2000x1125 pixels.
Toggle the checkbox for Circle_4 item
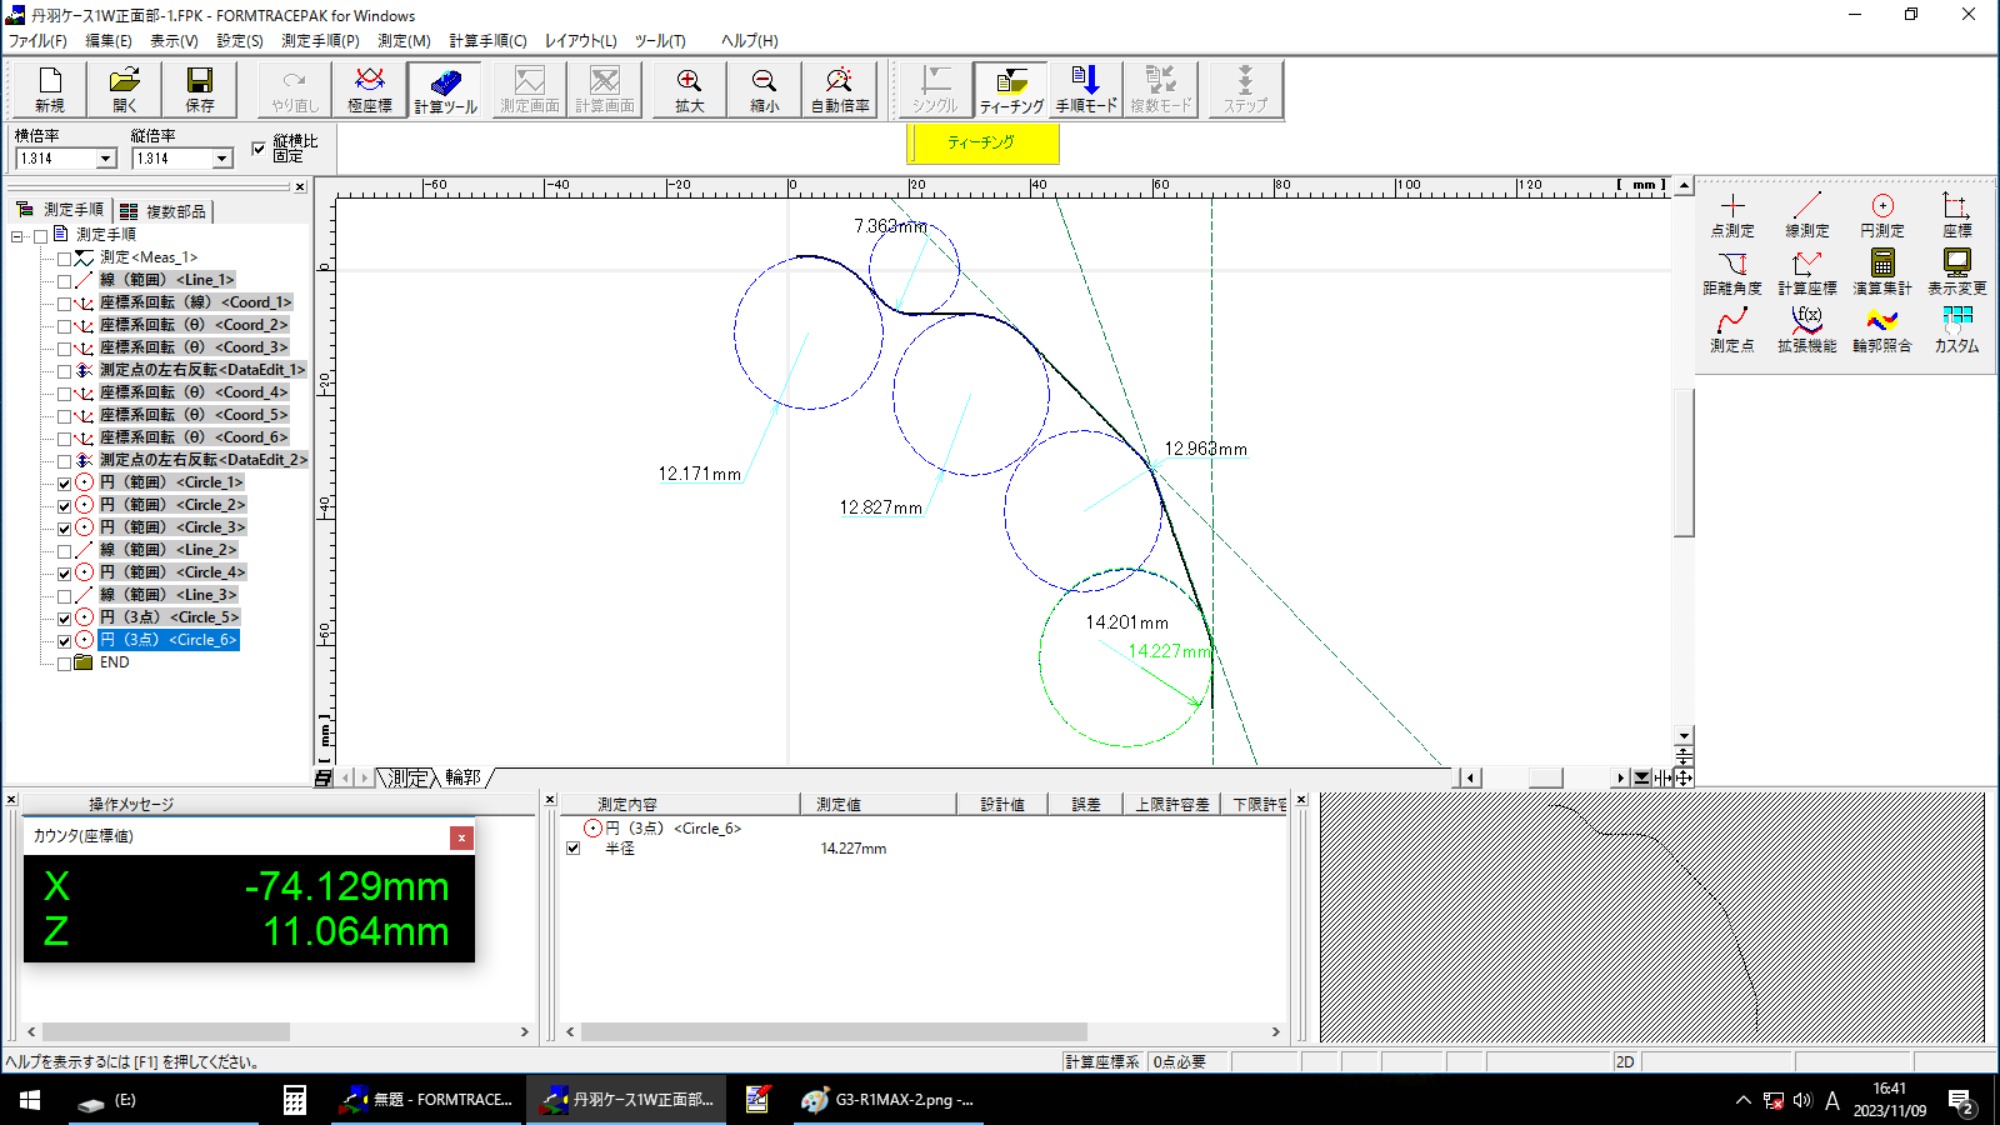point(64,573)
